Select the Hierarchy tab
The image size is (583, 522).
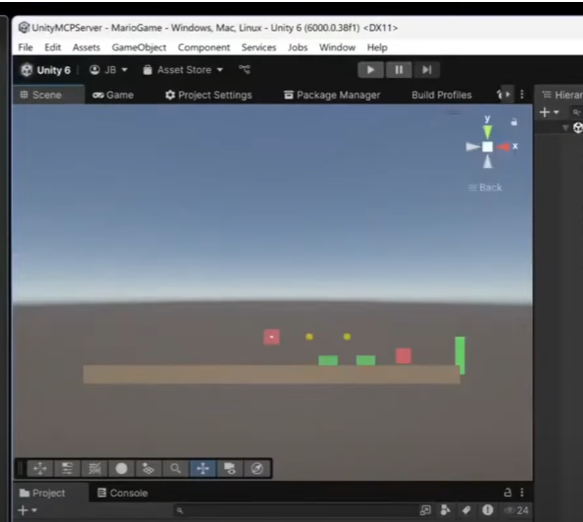561,95
